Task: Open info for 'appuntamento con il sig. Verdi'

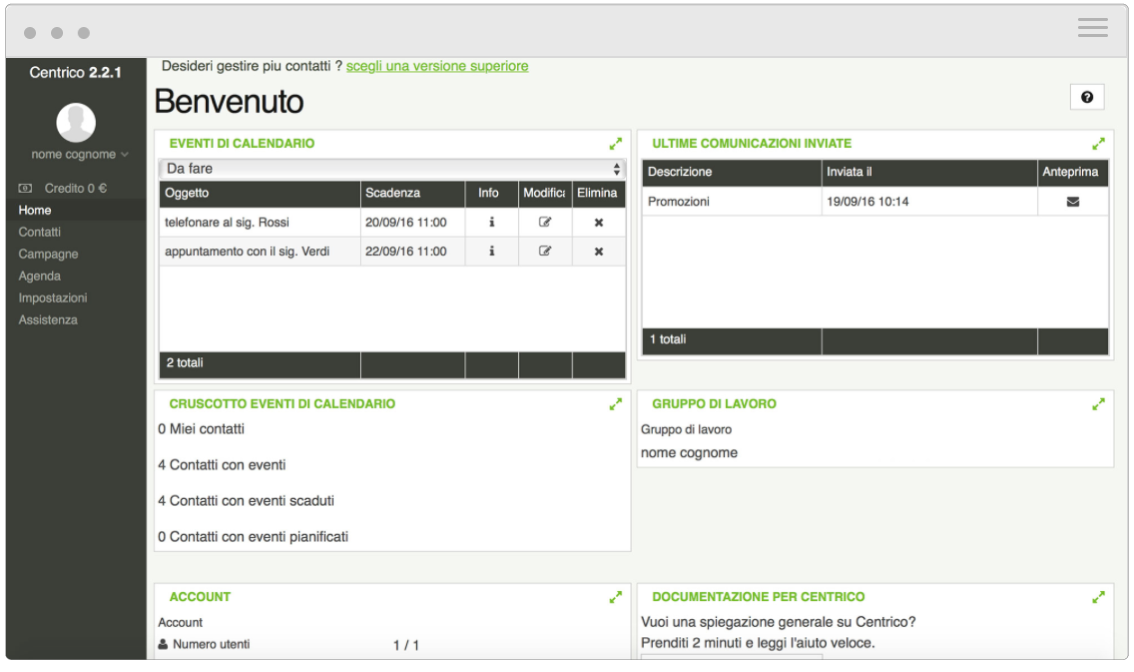Action: [491, 251]
